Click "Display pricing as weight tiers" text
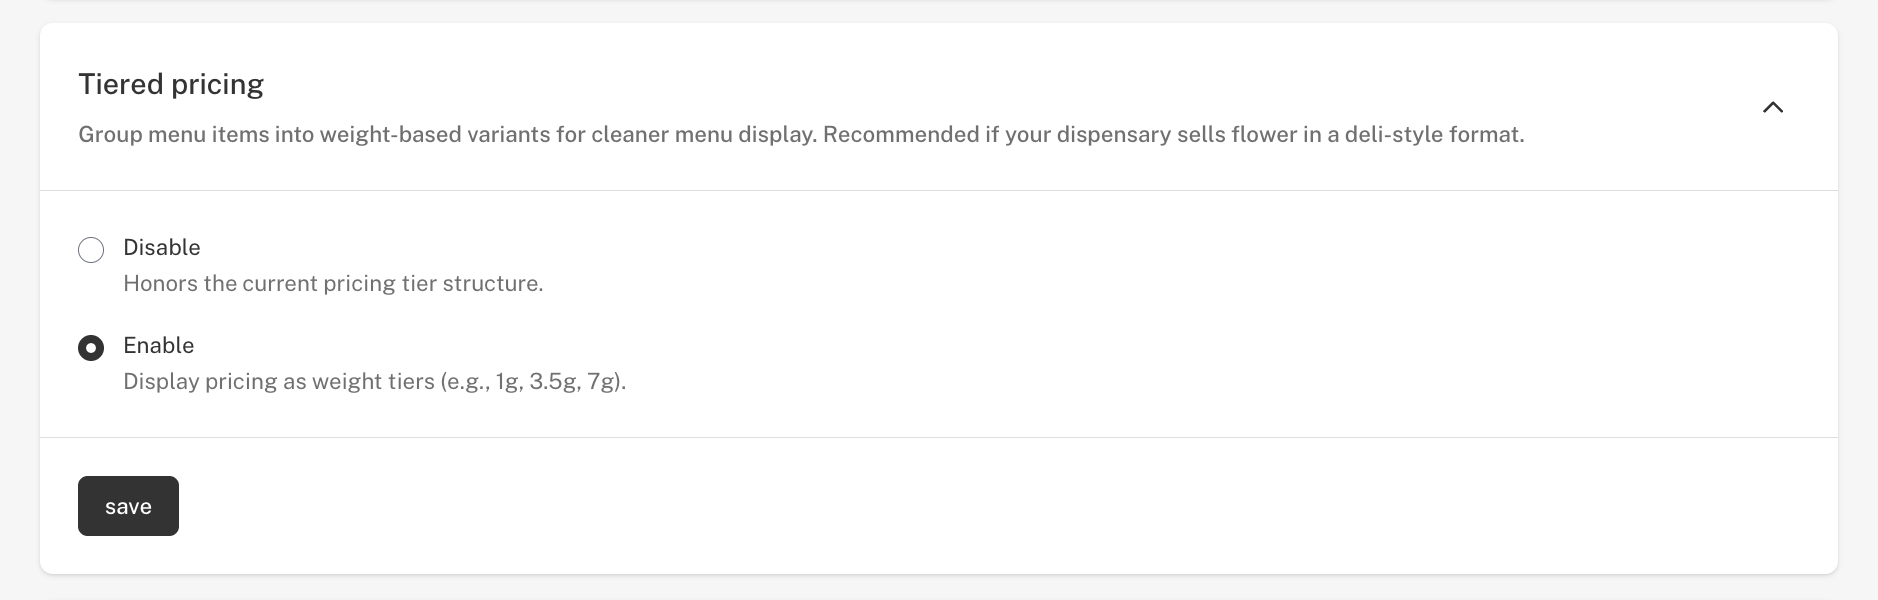 click(280, 381)
